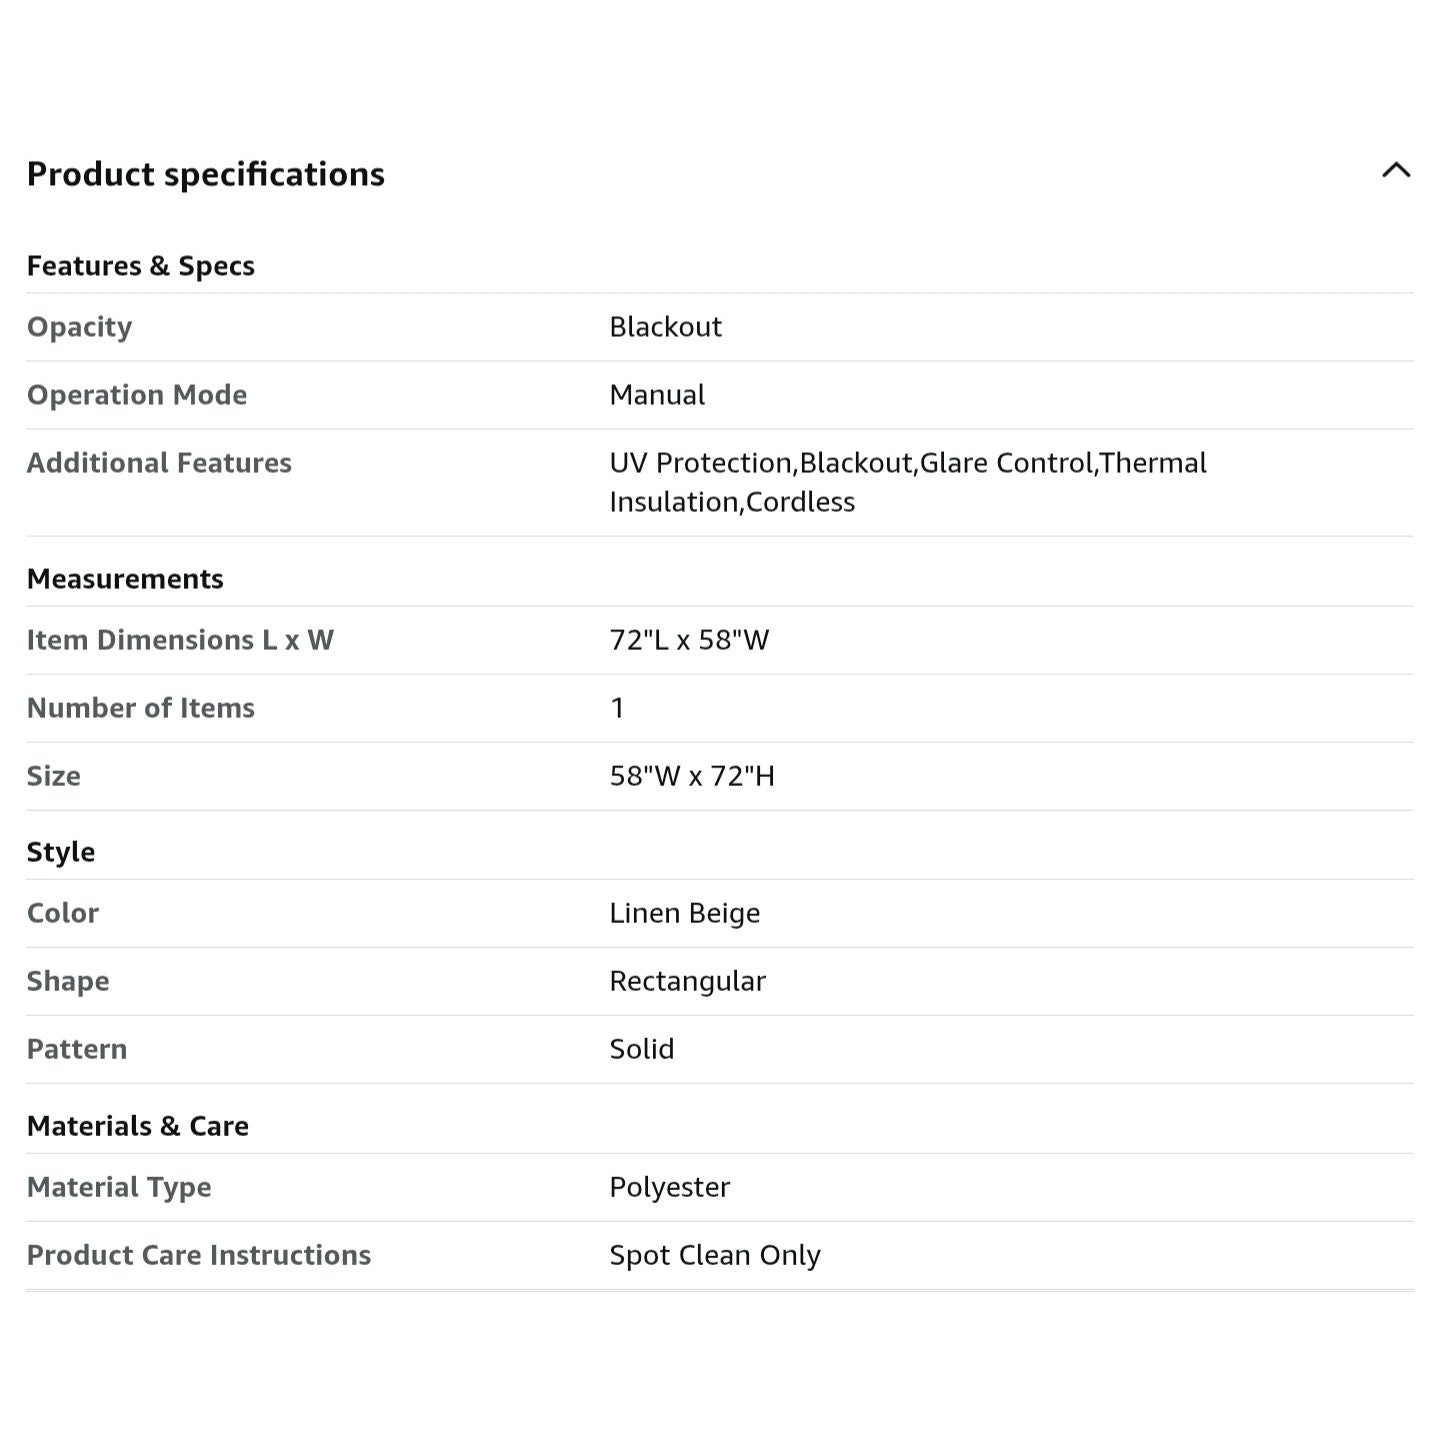Screen dimensions: 1440x1440
Task: Select the 72"L x 58"W dimensions value
Action: pyautogui.click(x=690, y=640)
